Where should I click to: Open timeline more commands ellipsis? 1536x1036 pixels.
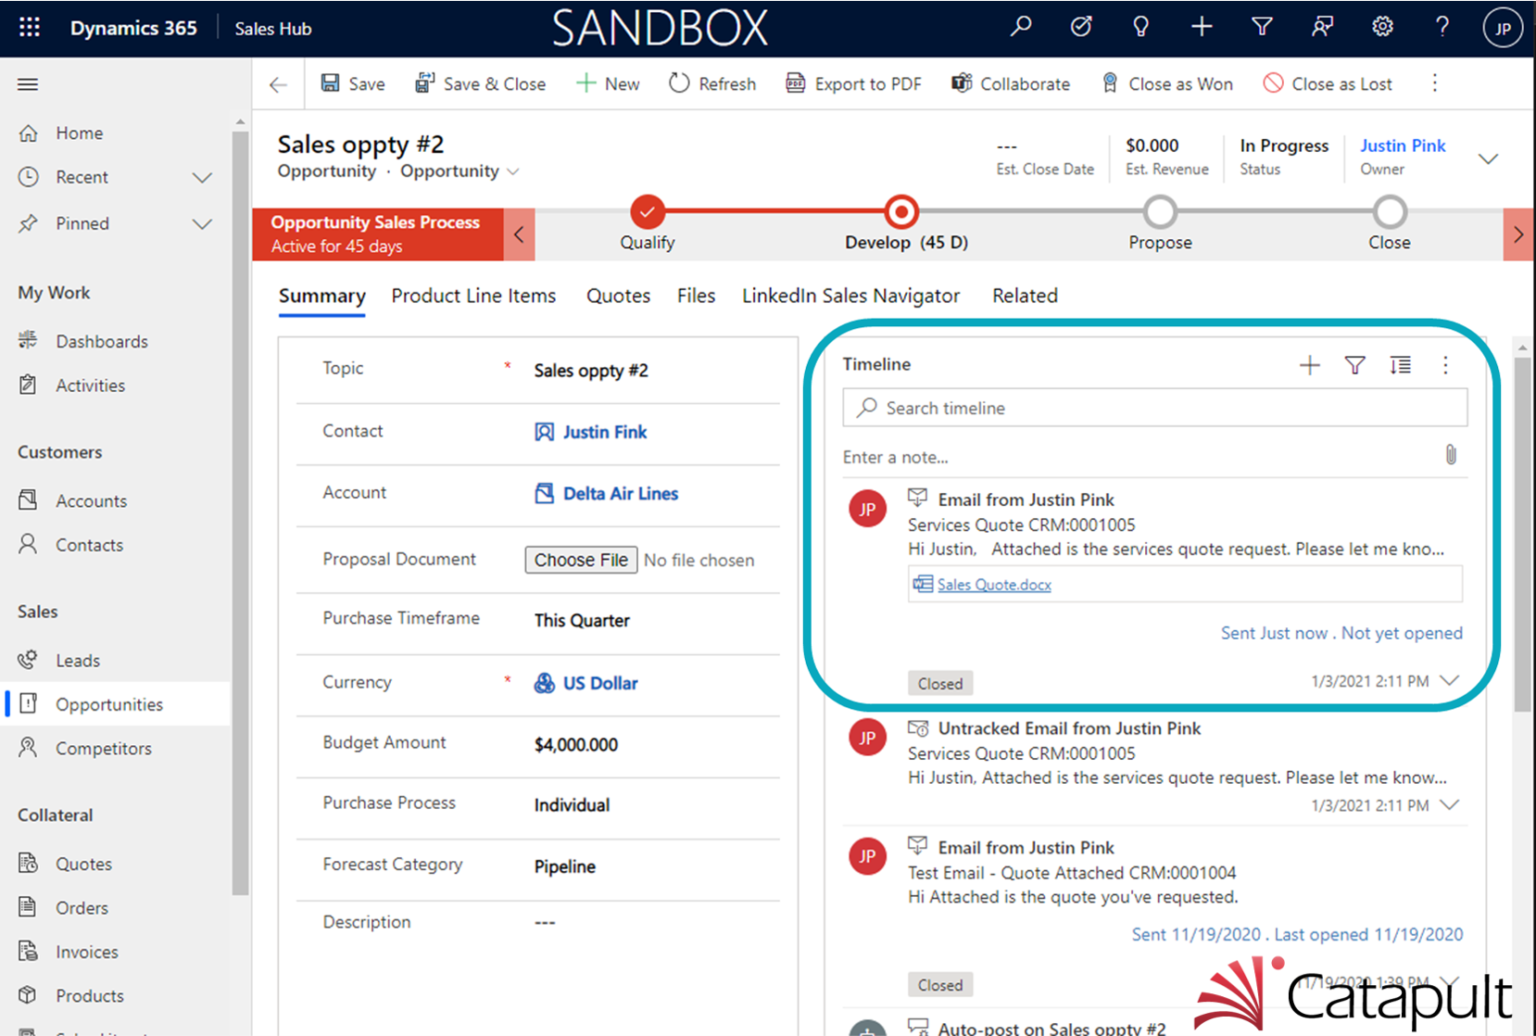[1445, 365]
